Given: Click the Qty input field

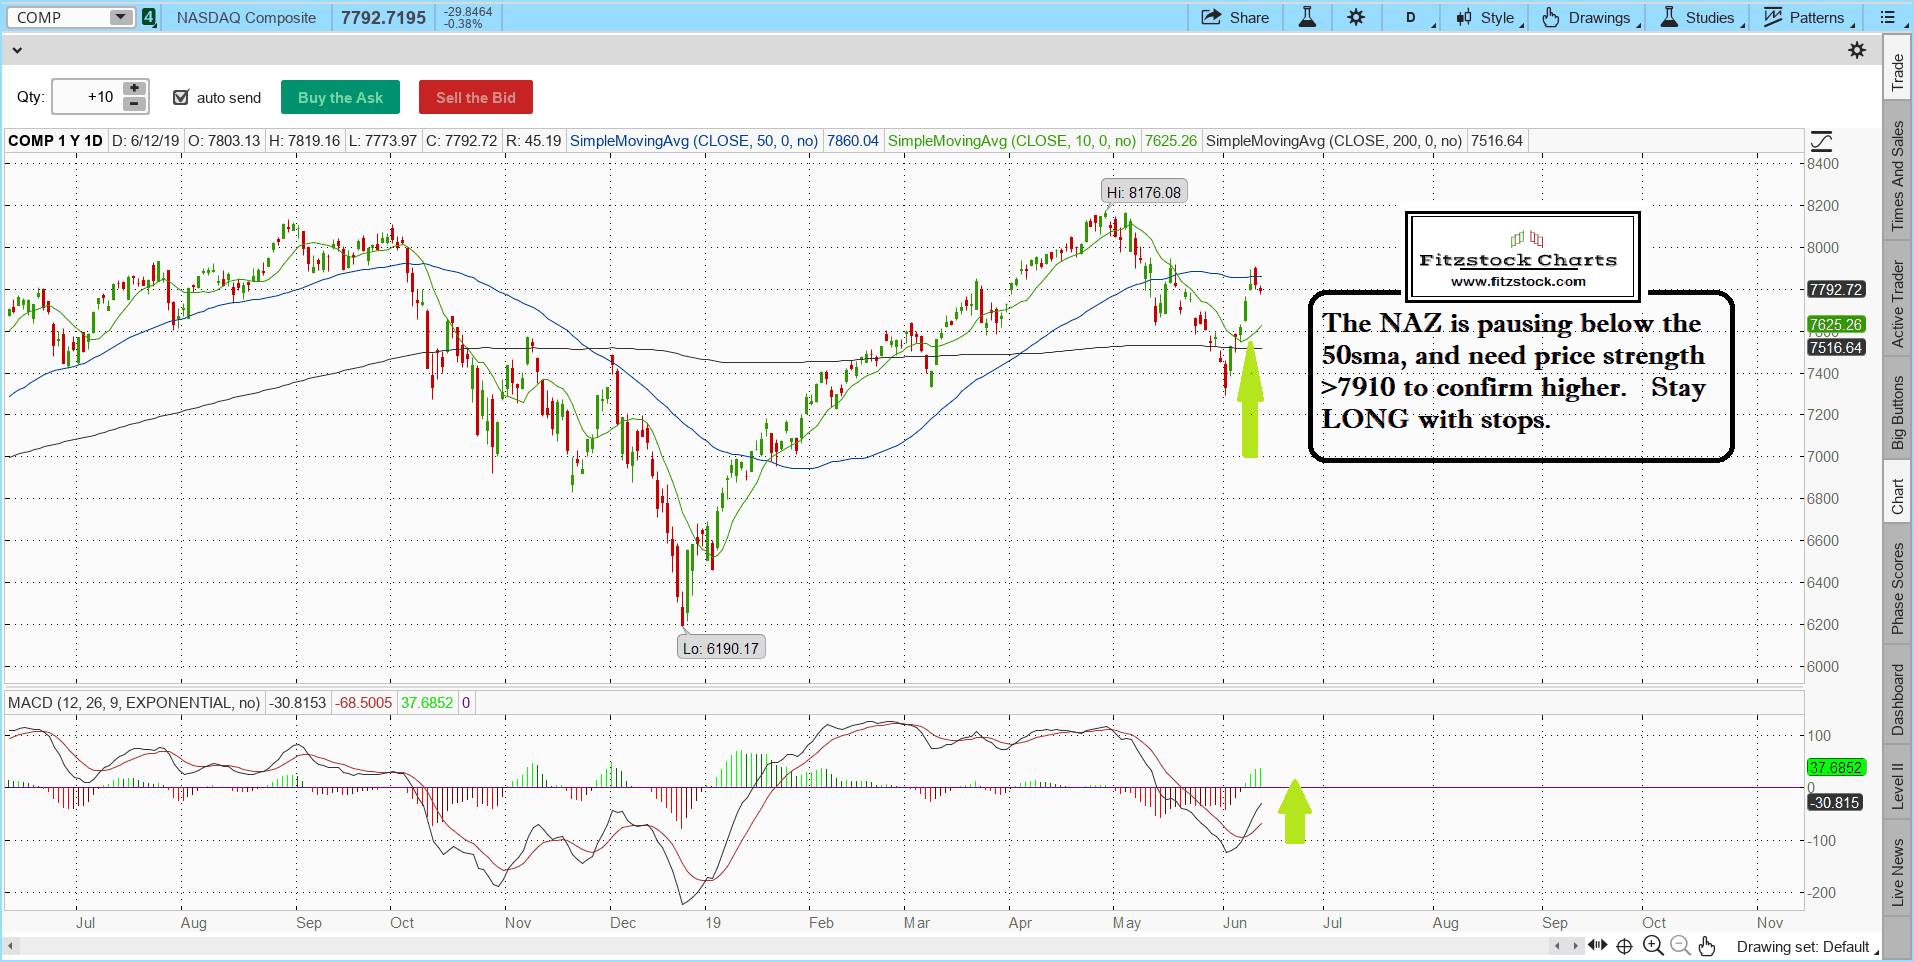Looking at the screenshot, I should (x=86, y=97).
